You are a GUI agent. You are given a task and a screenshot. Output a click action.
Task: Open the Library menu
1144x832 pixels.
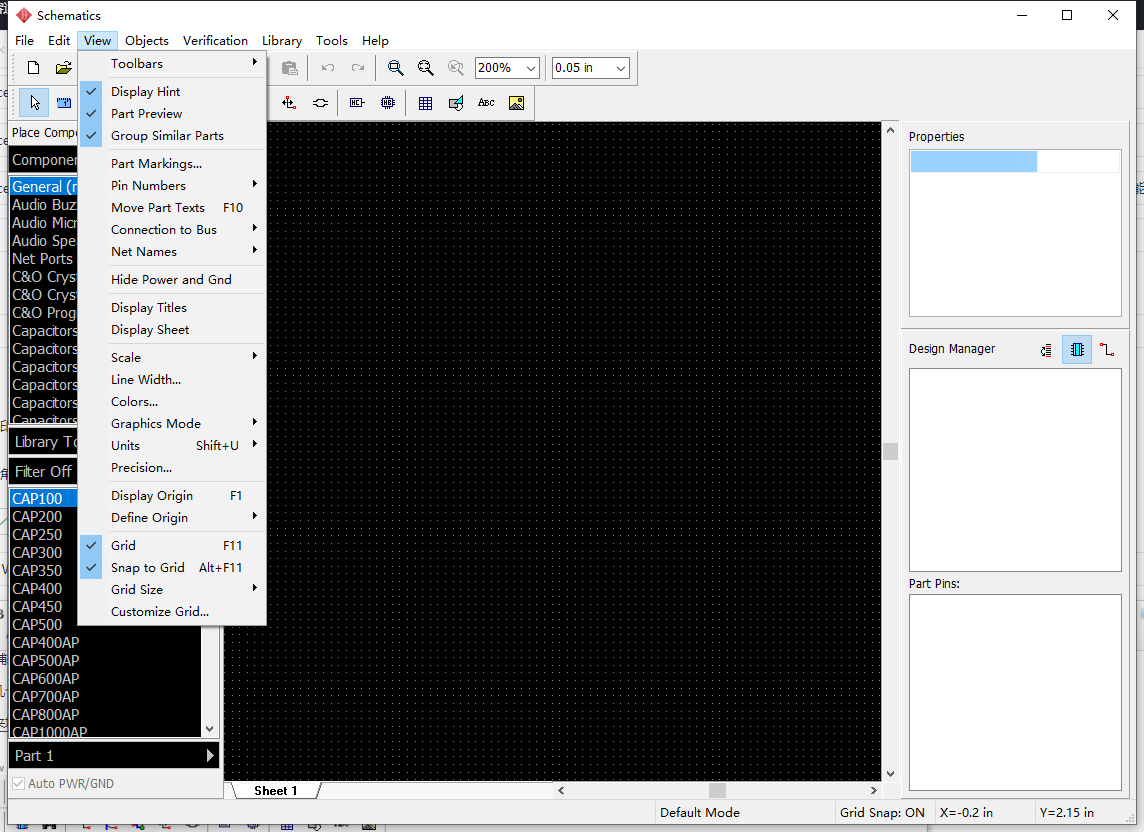281,41
